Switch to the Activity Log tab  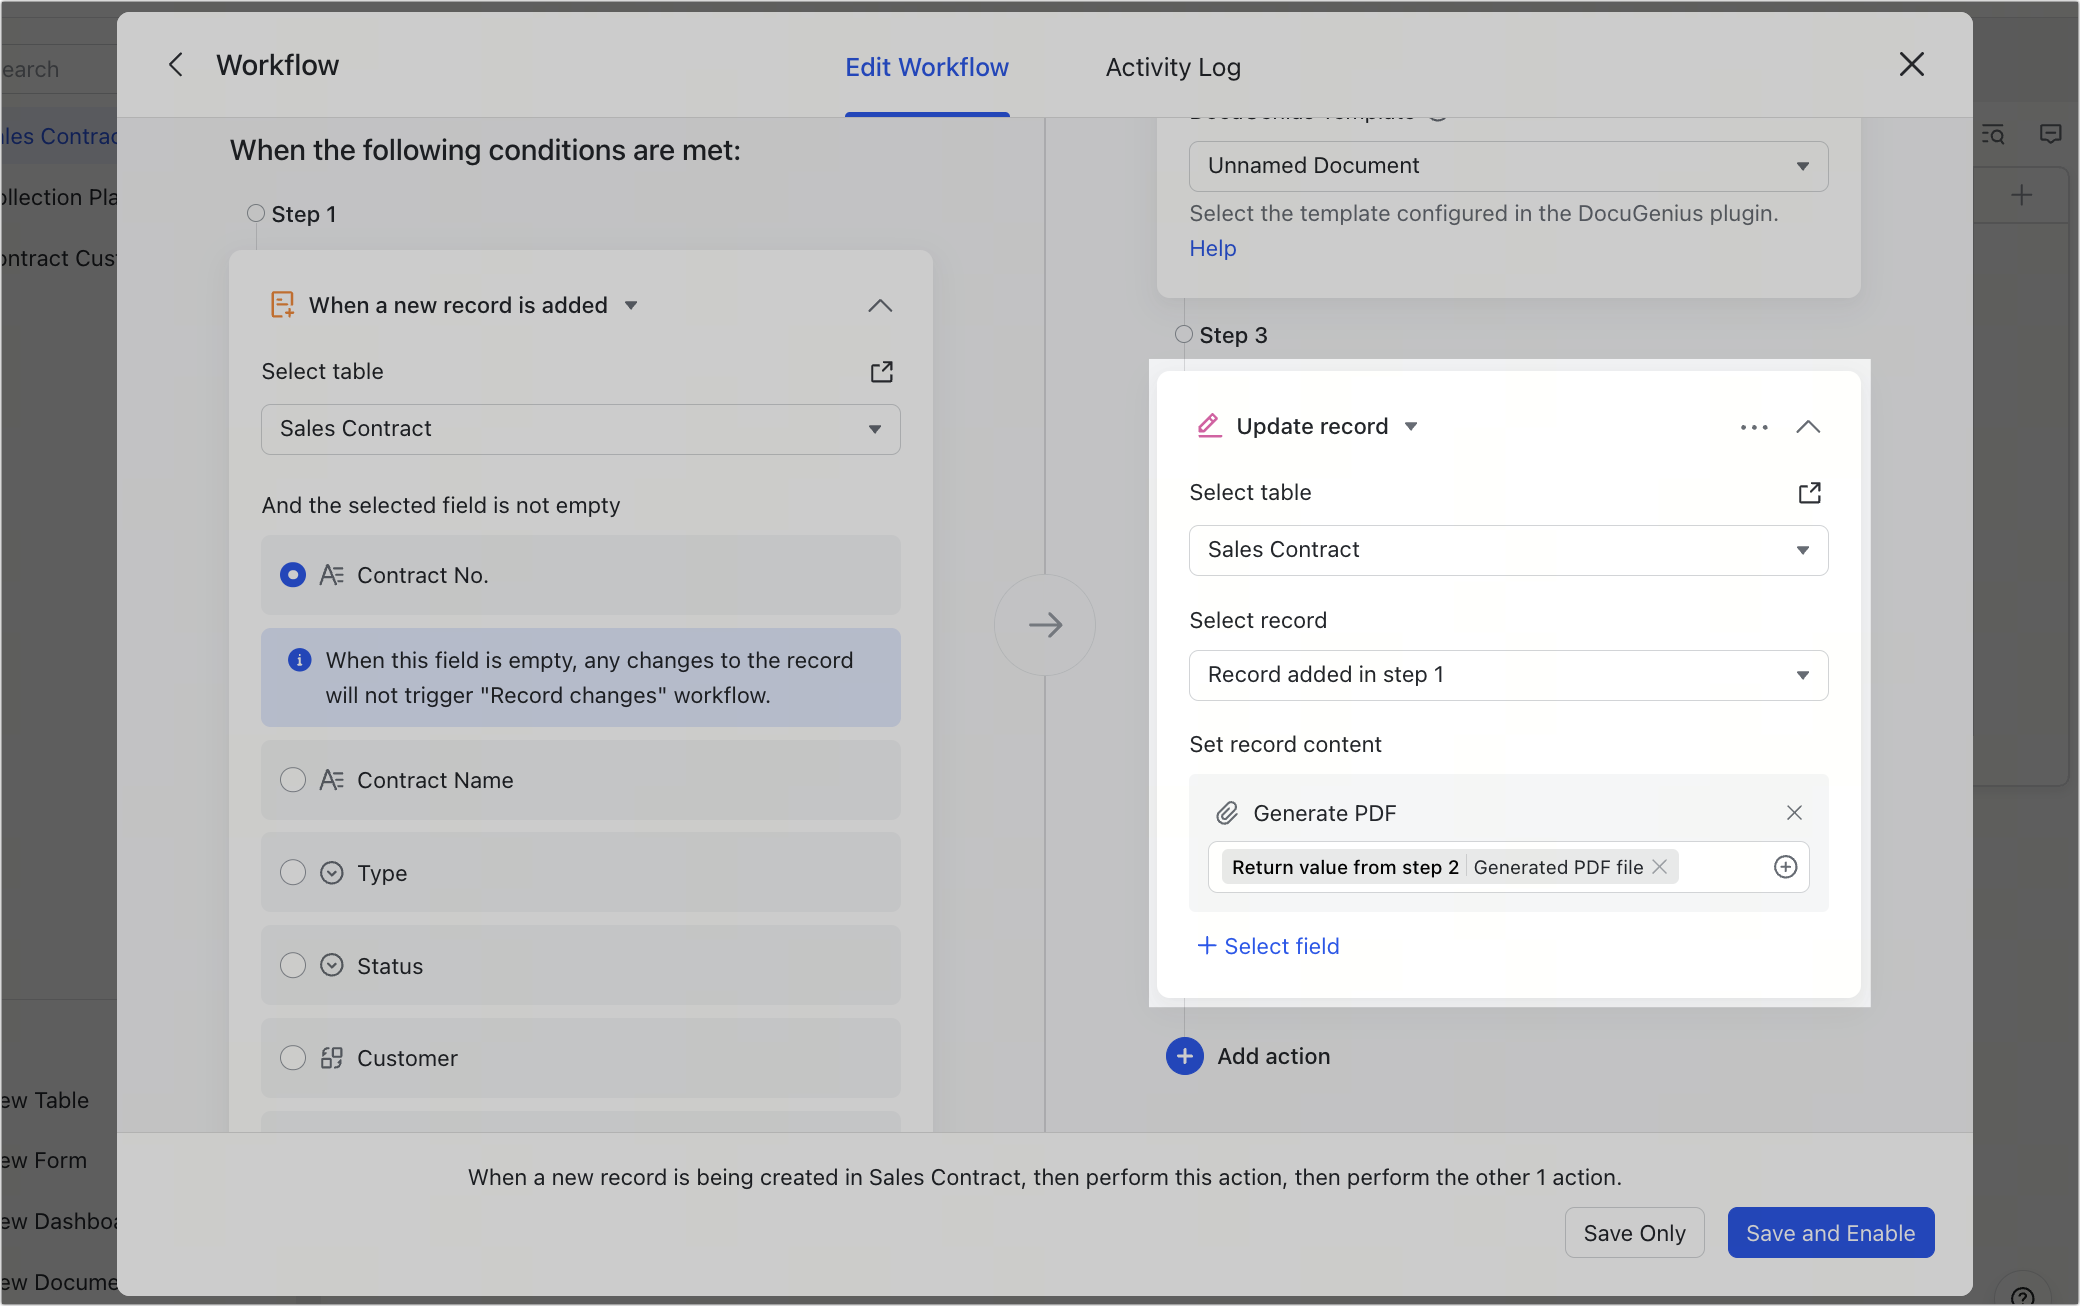click(1172, 66)
